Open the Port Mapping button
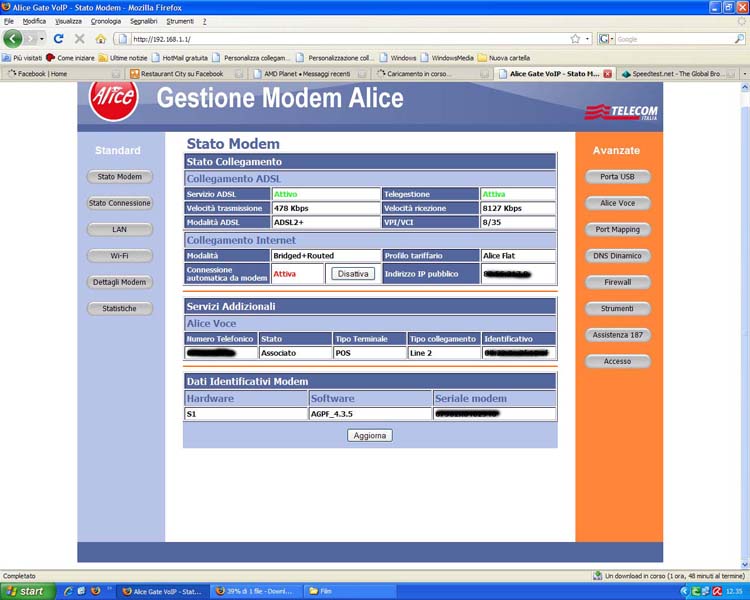The width and height of the screenshot is (750, 600). tap(618, 229)
